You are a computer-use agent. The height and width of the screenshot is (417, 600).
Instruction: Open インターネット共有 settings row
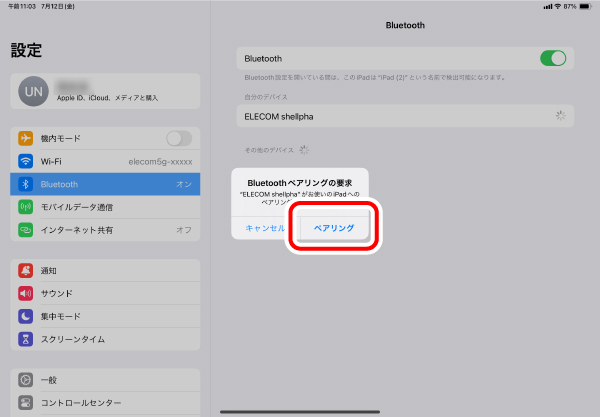pos(105,230)
